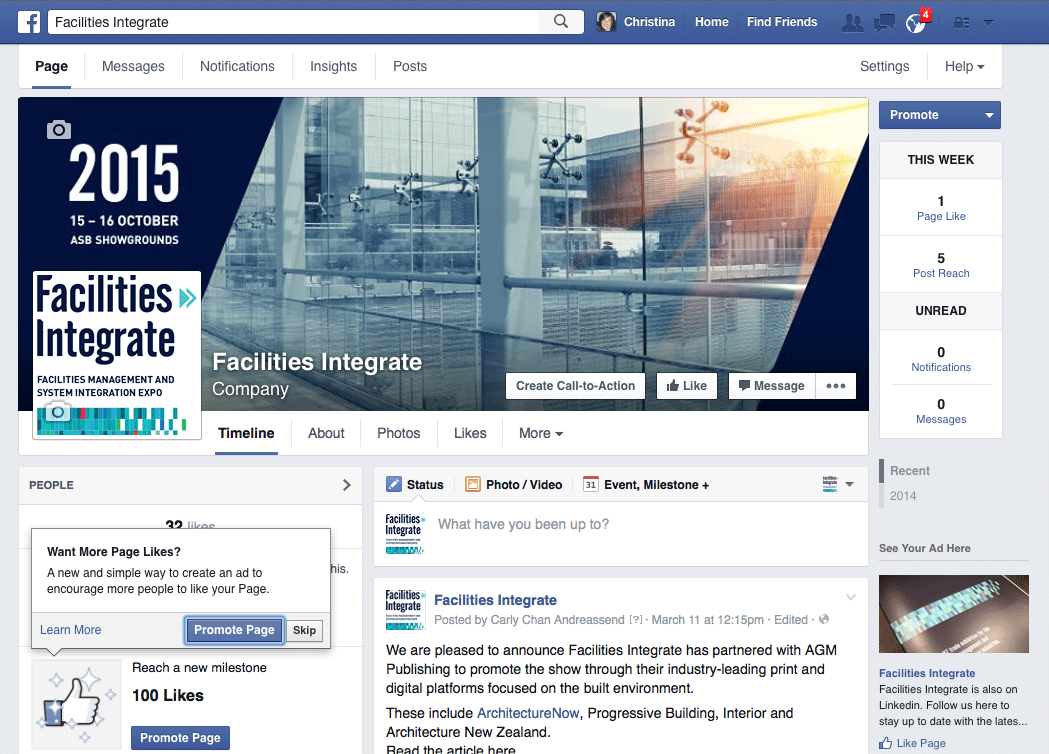1049x754 pixels.
Task: Open the post timestamp March 11 link
Action: [708, 620]
